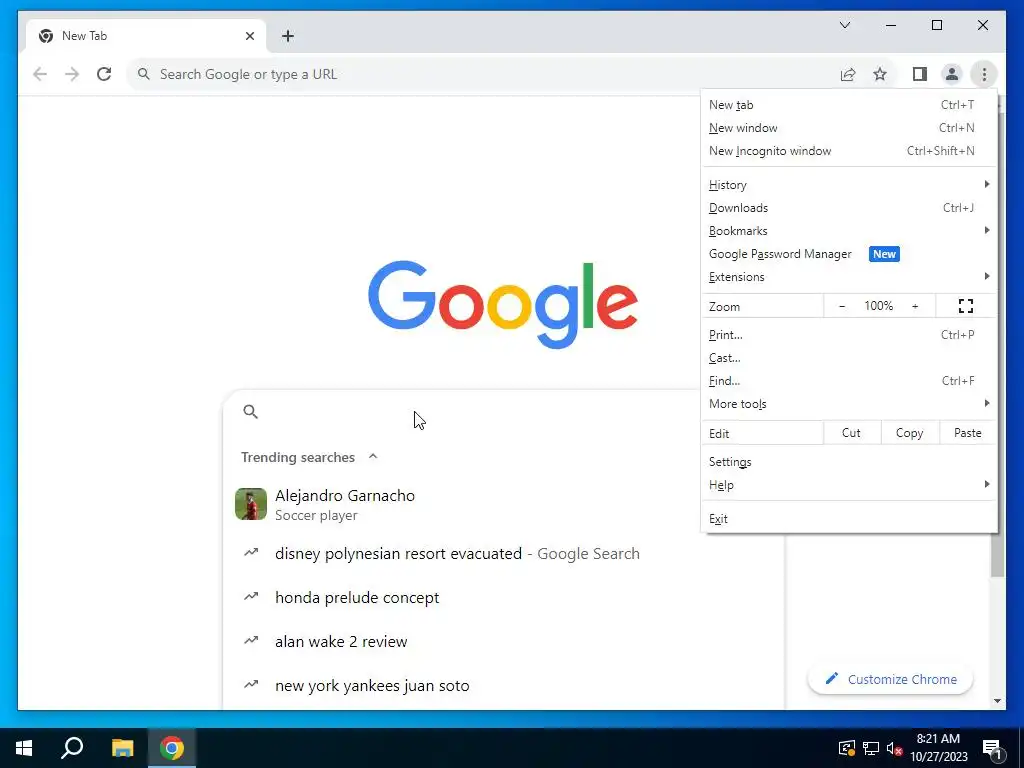Click the Customize Chrome pencil button

coord(890,679)
